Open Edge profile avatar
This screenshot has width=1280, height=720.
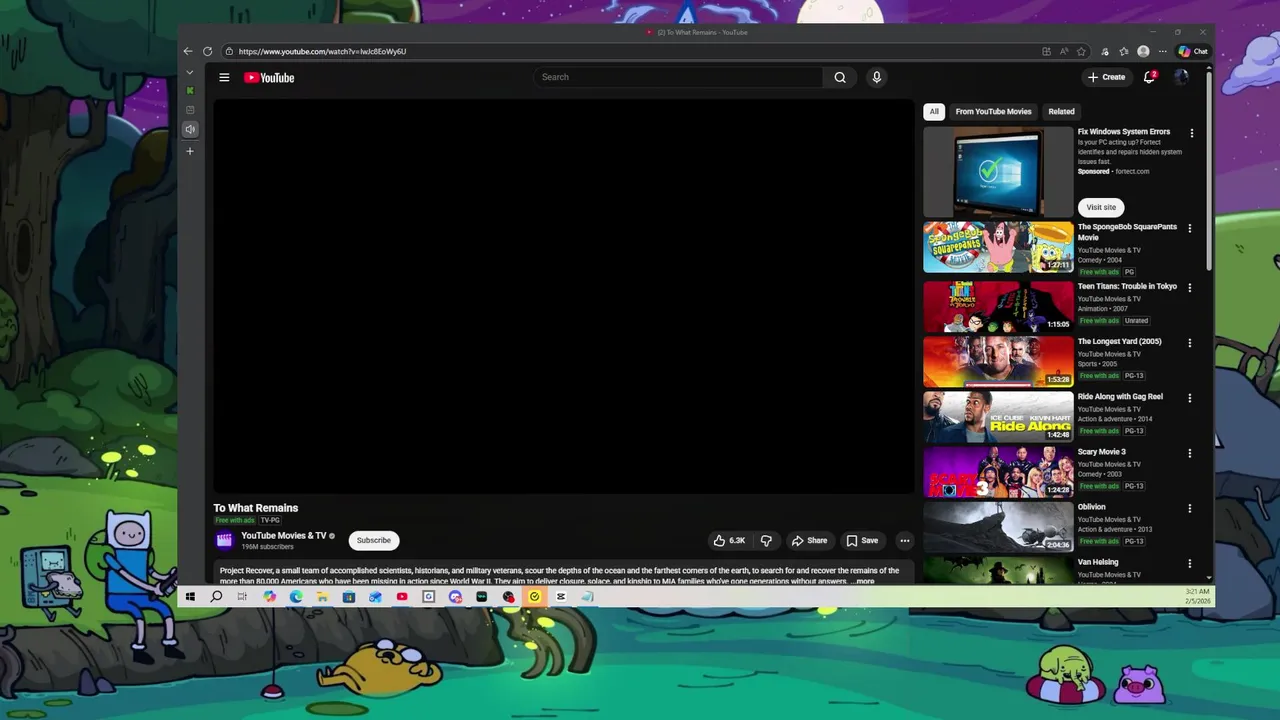(x=1143, y=51)
